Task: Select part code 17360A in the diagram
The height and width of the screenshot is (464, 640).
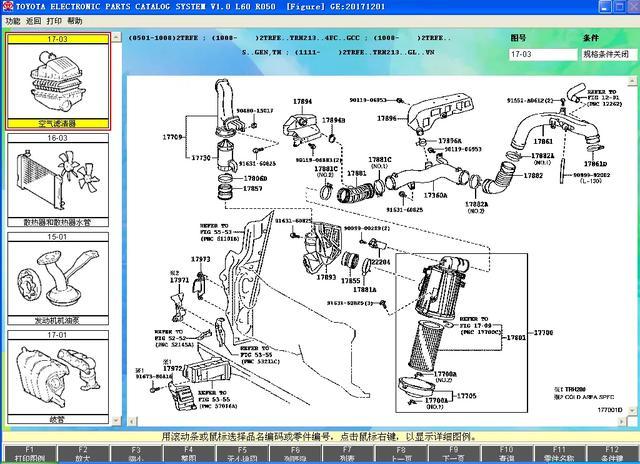Action: [436, 195]
